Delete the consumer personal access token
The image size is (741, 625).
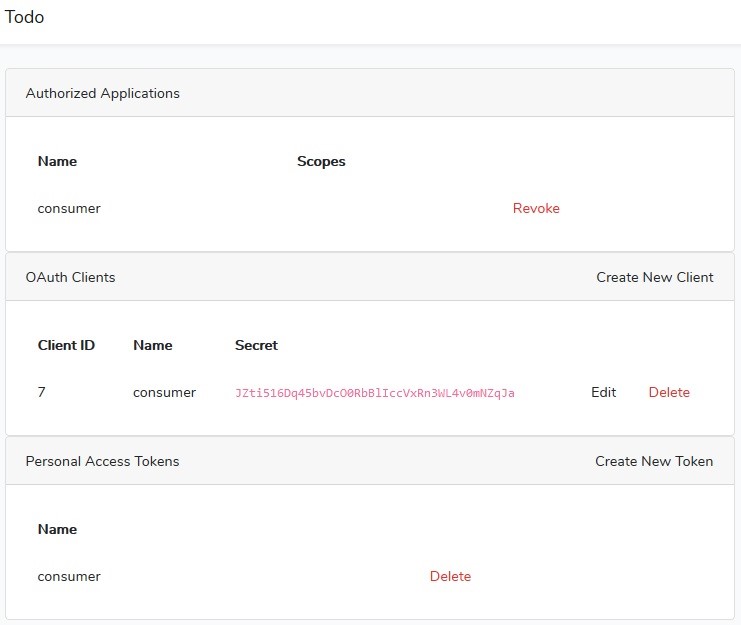coord(450,576)
